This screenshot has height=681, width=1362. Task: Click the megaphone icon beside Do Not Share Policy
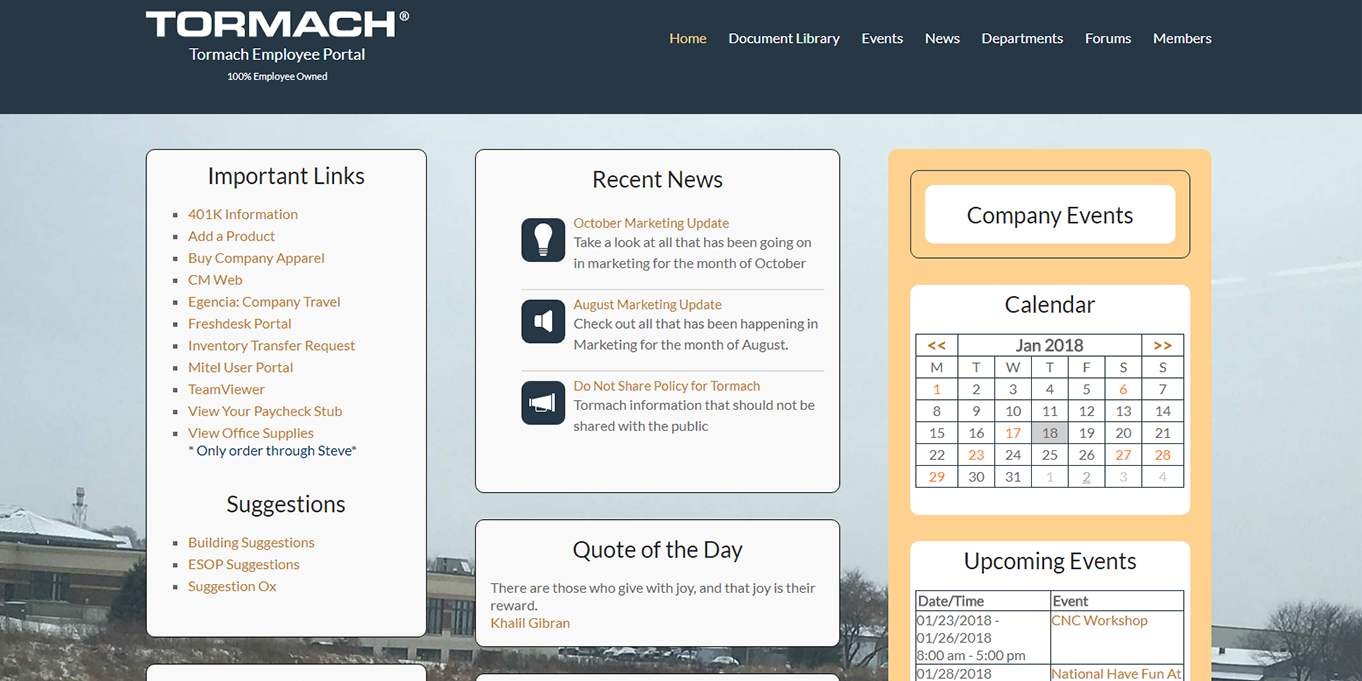[x=543, y=403]
